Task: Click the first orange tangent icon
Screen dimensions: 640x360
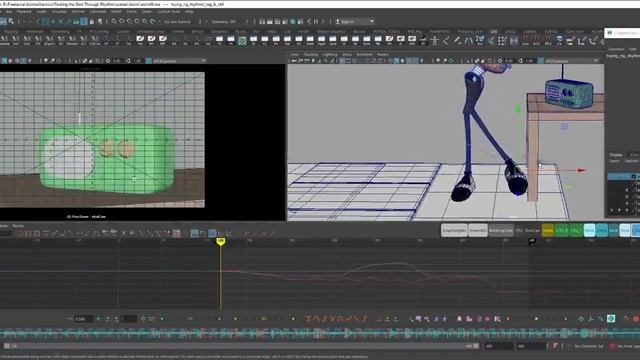Action: (309, 319)
